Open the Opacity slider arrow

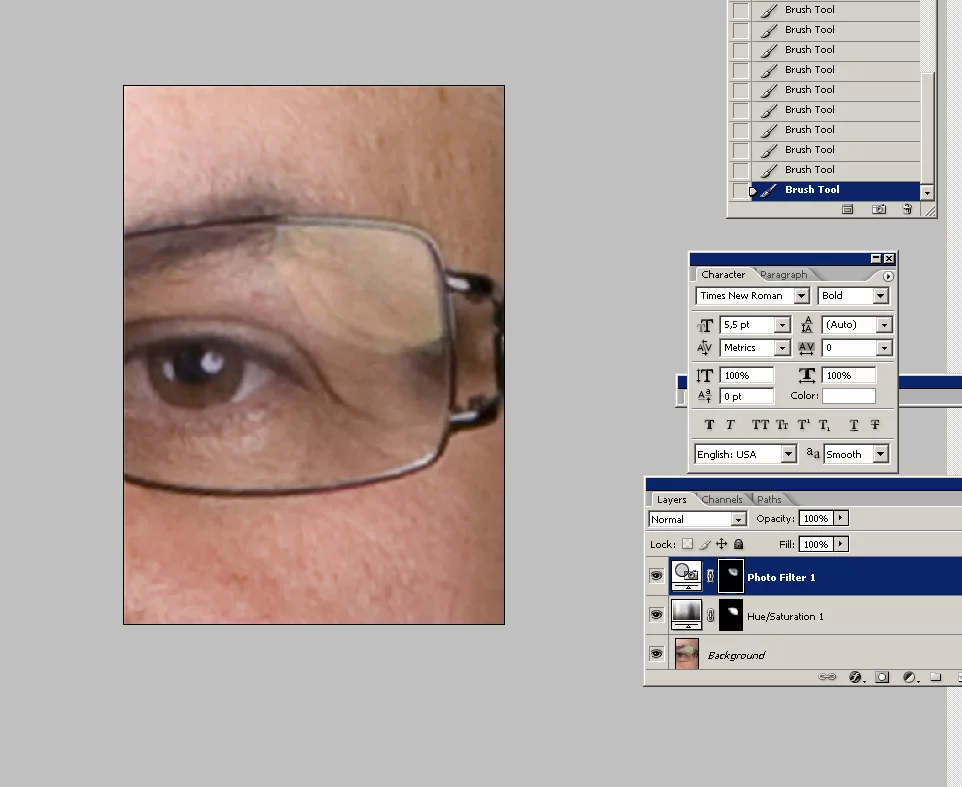coord(841,518)
